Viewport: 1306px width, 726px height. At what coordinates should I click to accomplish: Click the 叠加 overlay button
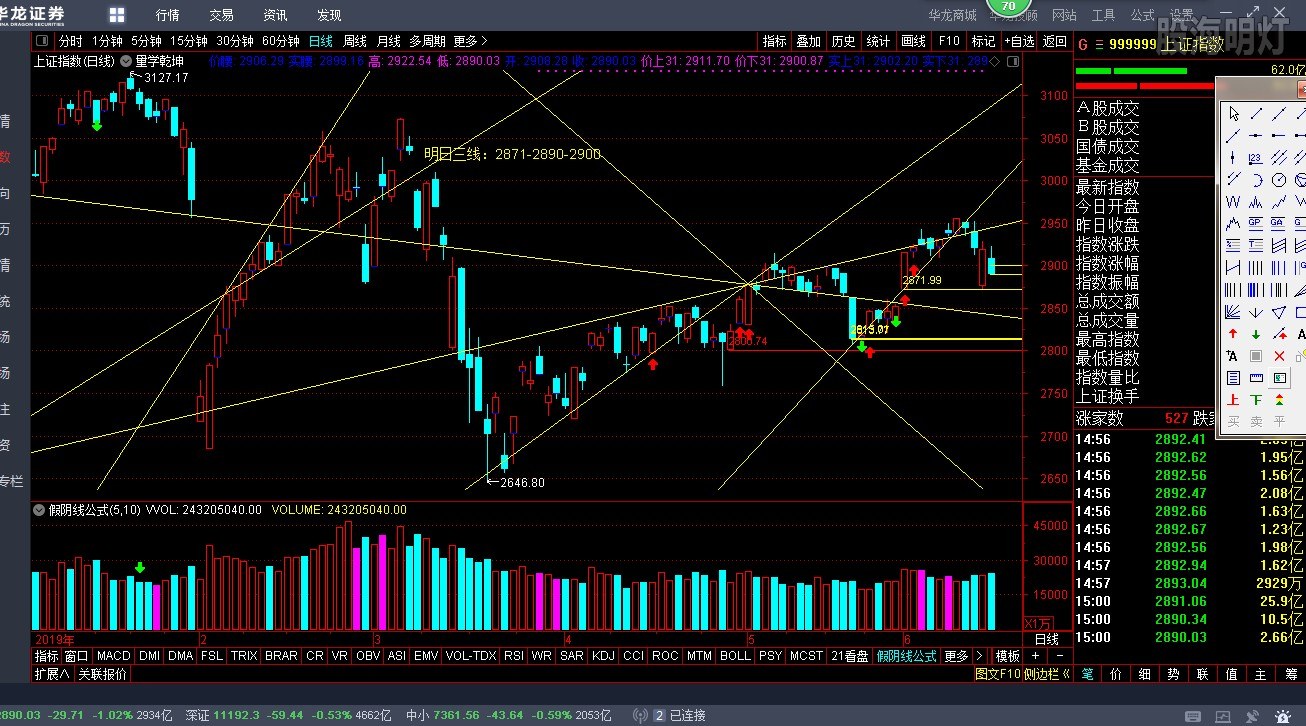[808, 41]
